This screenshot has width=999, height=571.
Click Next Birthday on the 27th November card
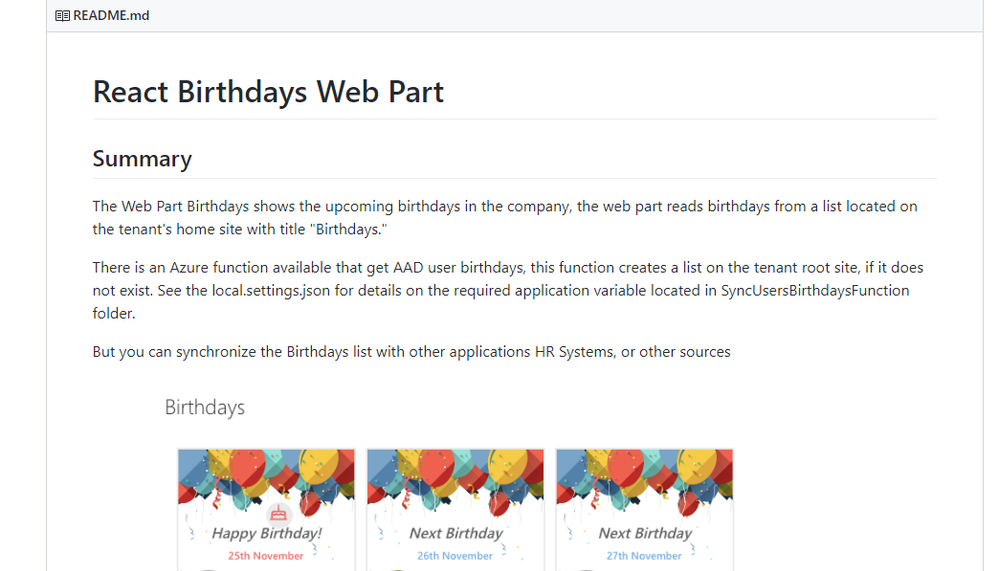click(644, 534)
